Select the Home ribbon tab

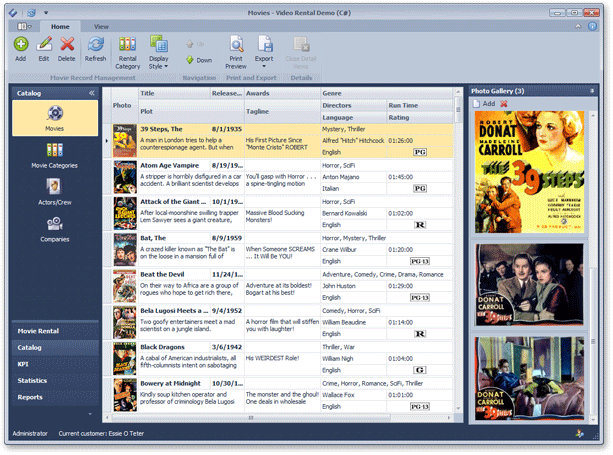(x=60, y=25)
